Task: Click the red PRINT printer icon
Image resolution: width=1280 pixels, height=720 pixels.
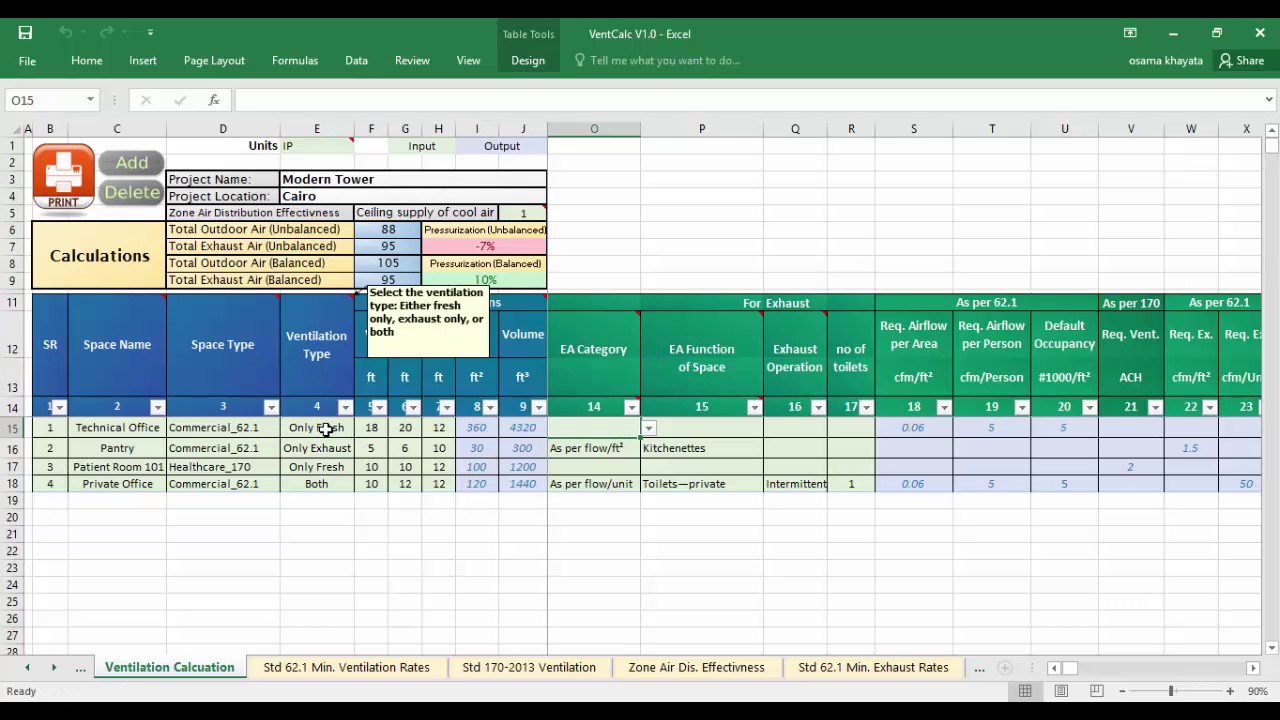Action: point(64,178)
